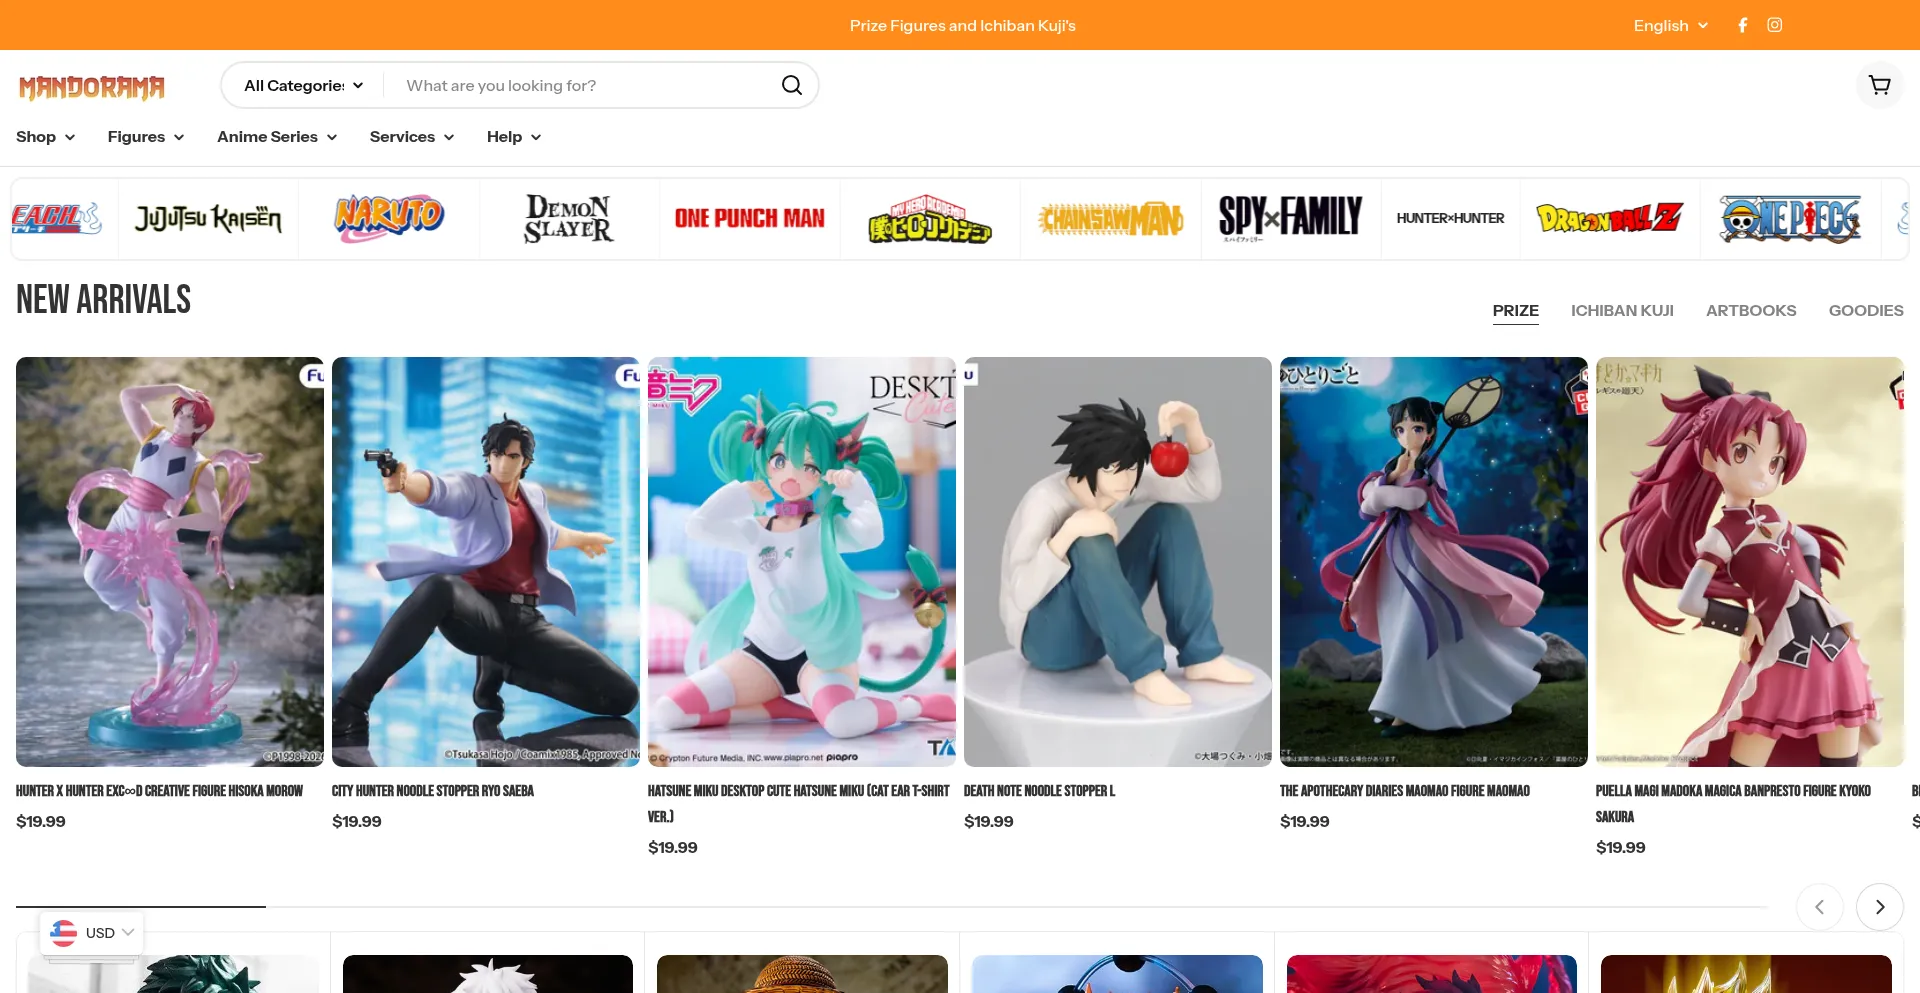Image resolution: width=1920 pixels, height=993 pixels.
Task: Open the shopping cart
Action: [x=1880, y=86]
